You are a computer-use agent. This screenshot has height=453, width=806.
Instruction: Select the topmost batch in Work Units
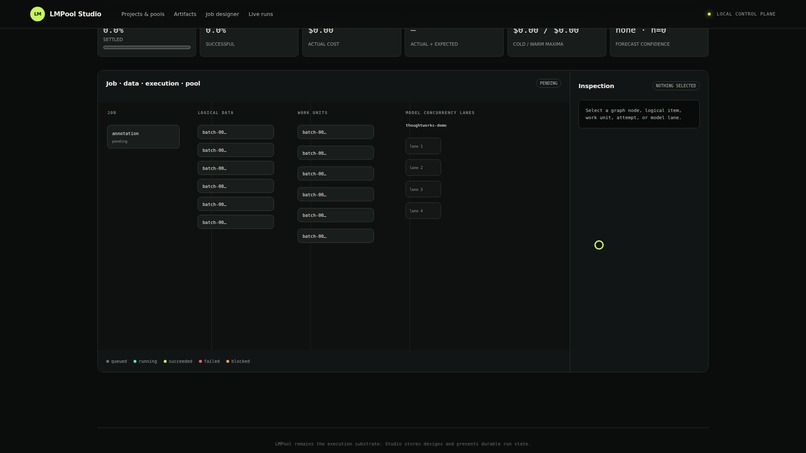[x=336, y=132]
